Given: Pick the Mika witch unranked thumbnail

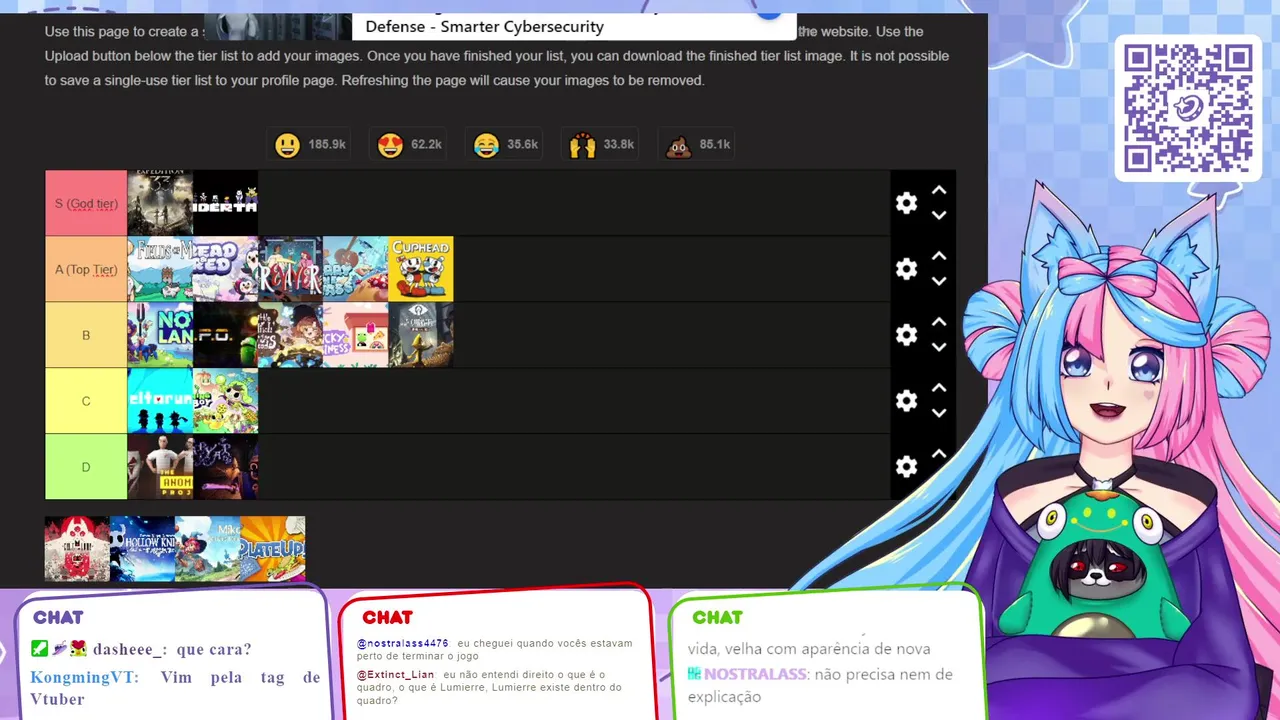Looking at the screenshot, I should click(x=207, y=549).
